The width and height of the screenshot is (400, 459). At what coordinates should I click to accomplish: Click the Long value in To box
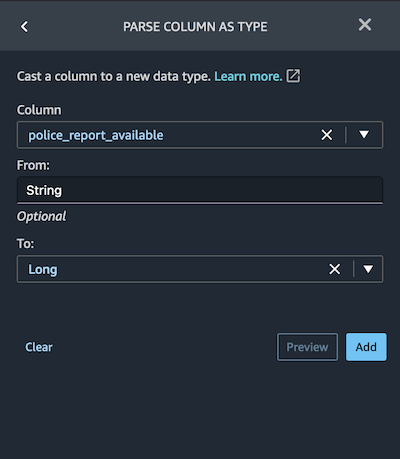click(43, 269)
